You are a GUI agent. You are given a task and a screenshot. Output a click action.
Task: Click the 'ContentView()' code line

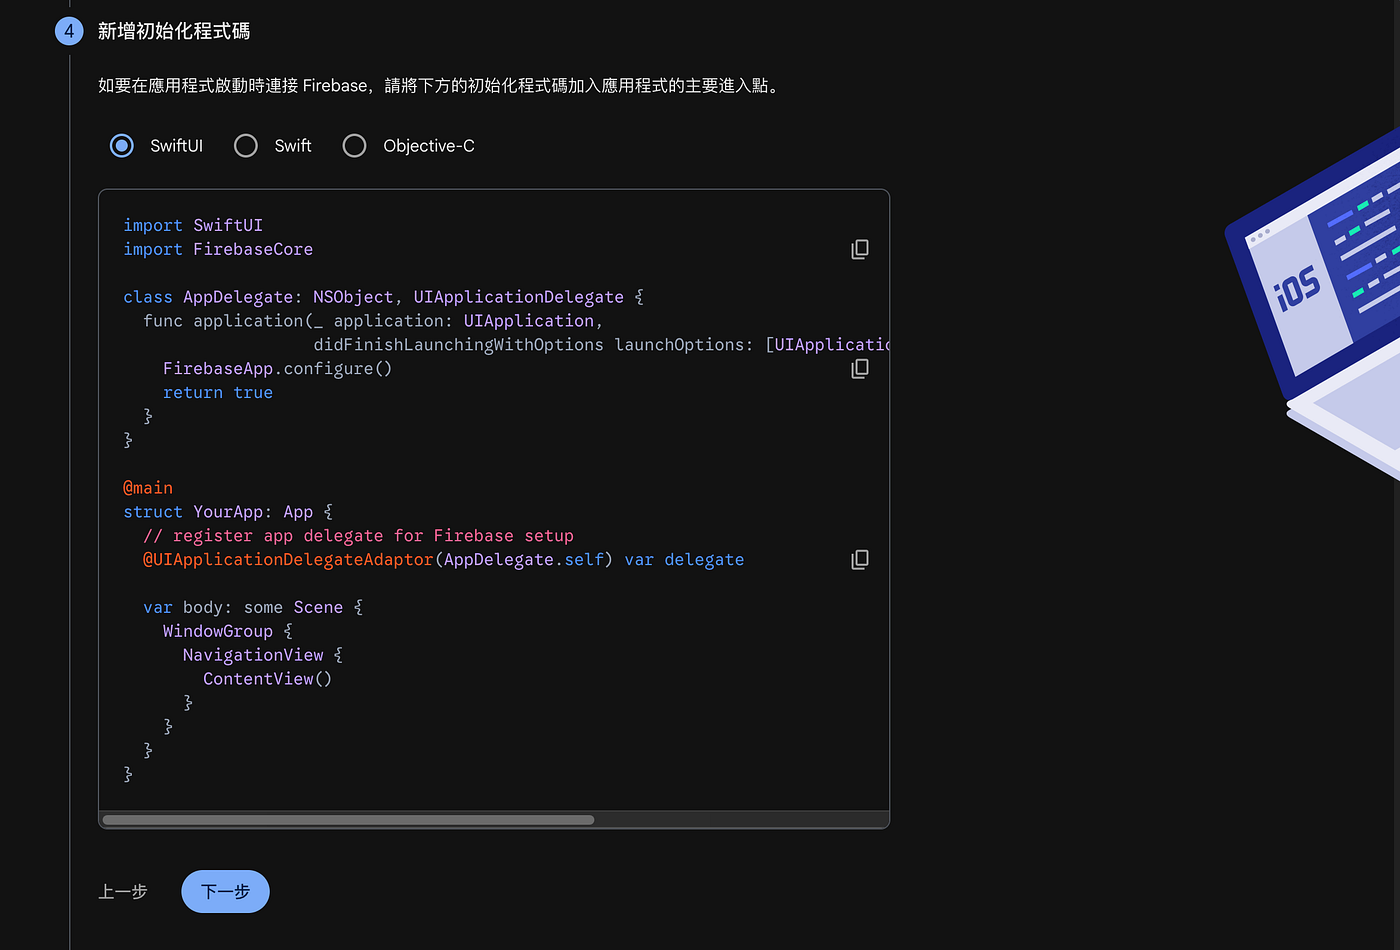(x=267, y=679)
